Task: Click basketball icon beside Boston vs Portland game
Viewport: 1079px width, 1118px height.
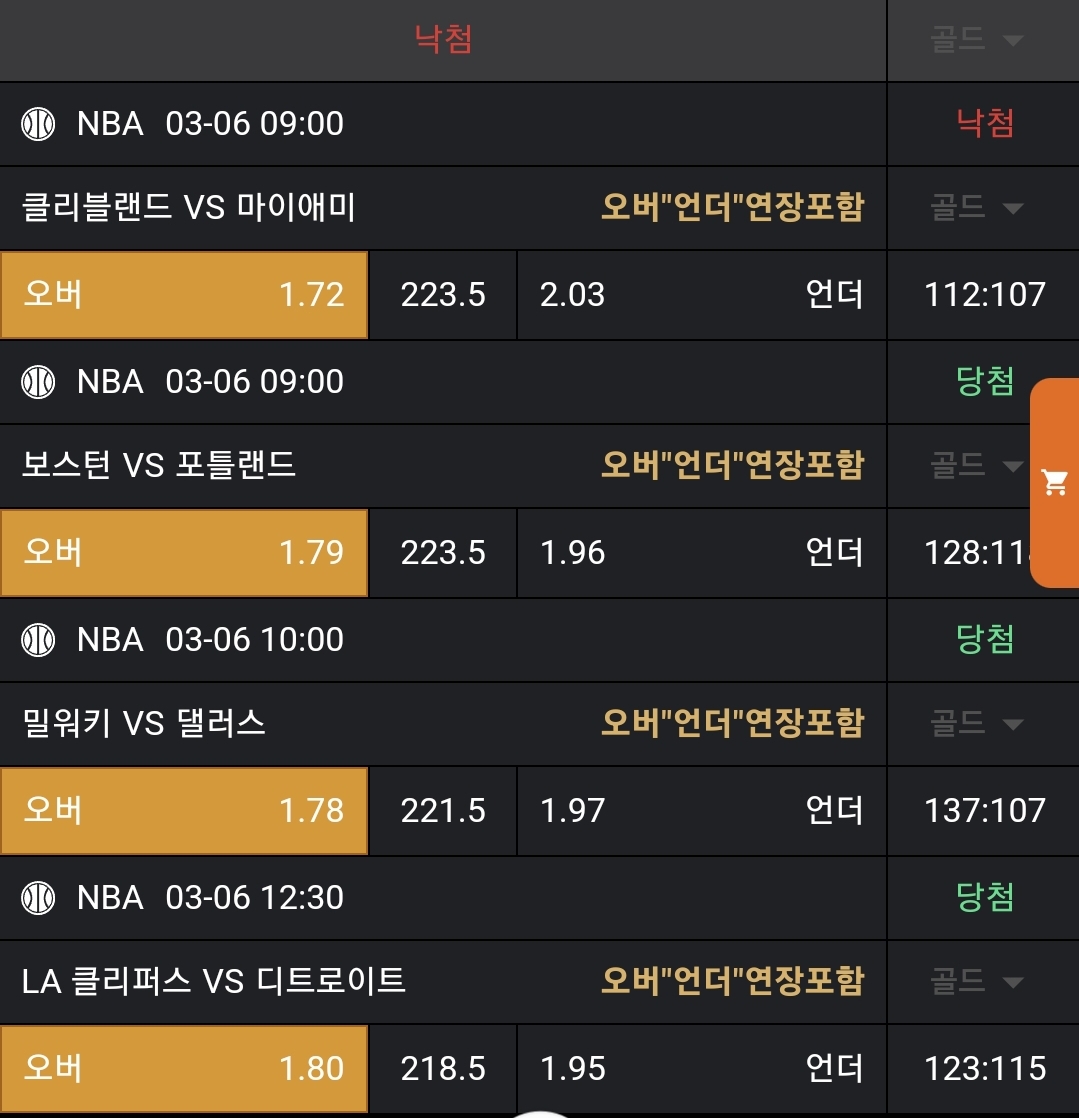Action: (x=38, y=382)
